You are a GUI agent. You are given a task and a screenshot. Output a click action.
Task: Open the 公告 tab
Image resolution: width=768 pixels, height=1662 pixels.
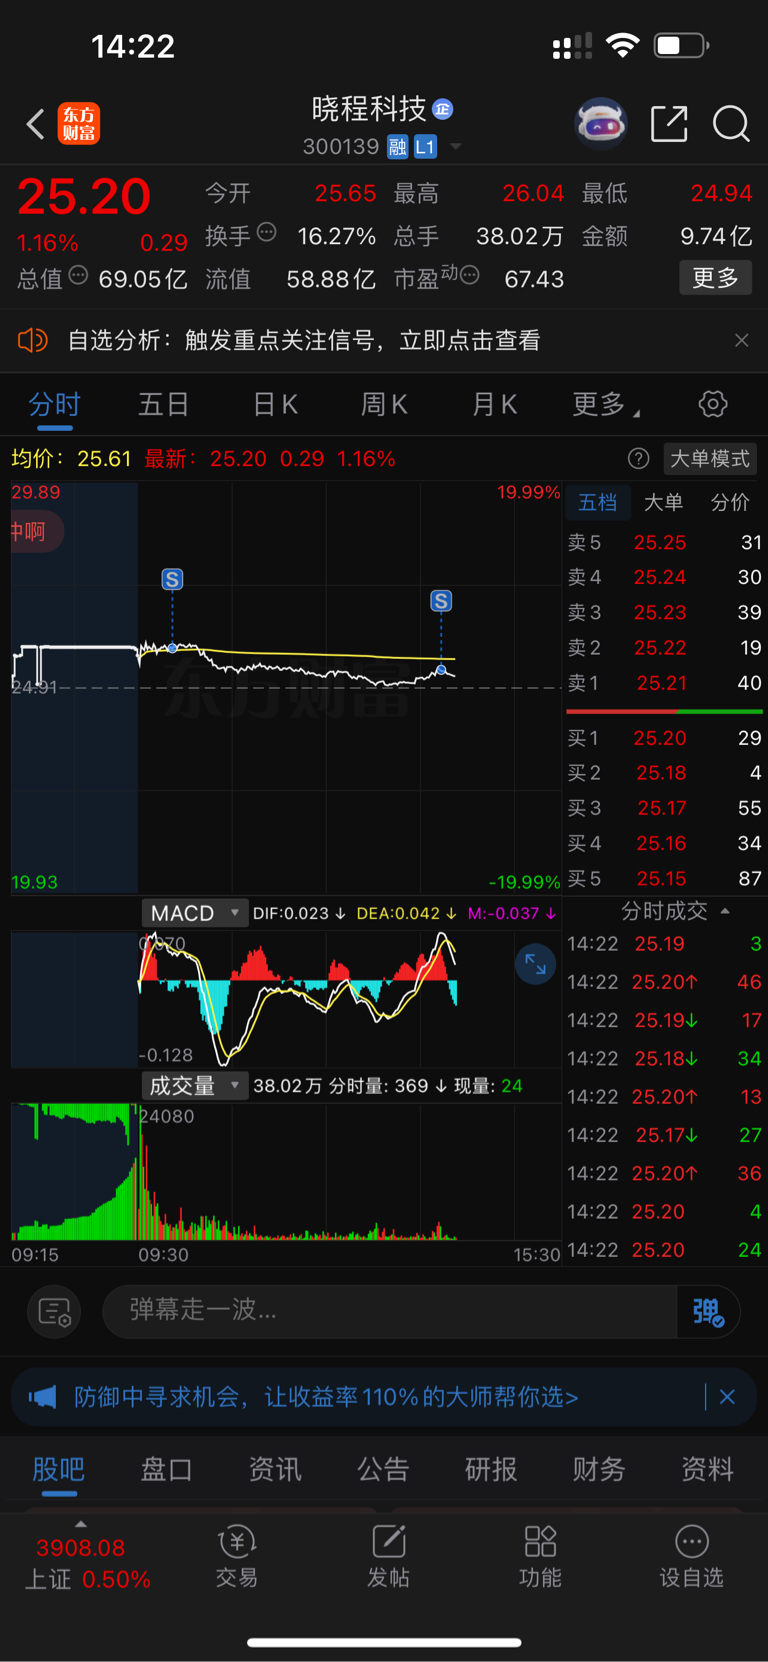pyautogui.click(x=383, y=1469)
